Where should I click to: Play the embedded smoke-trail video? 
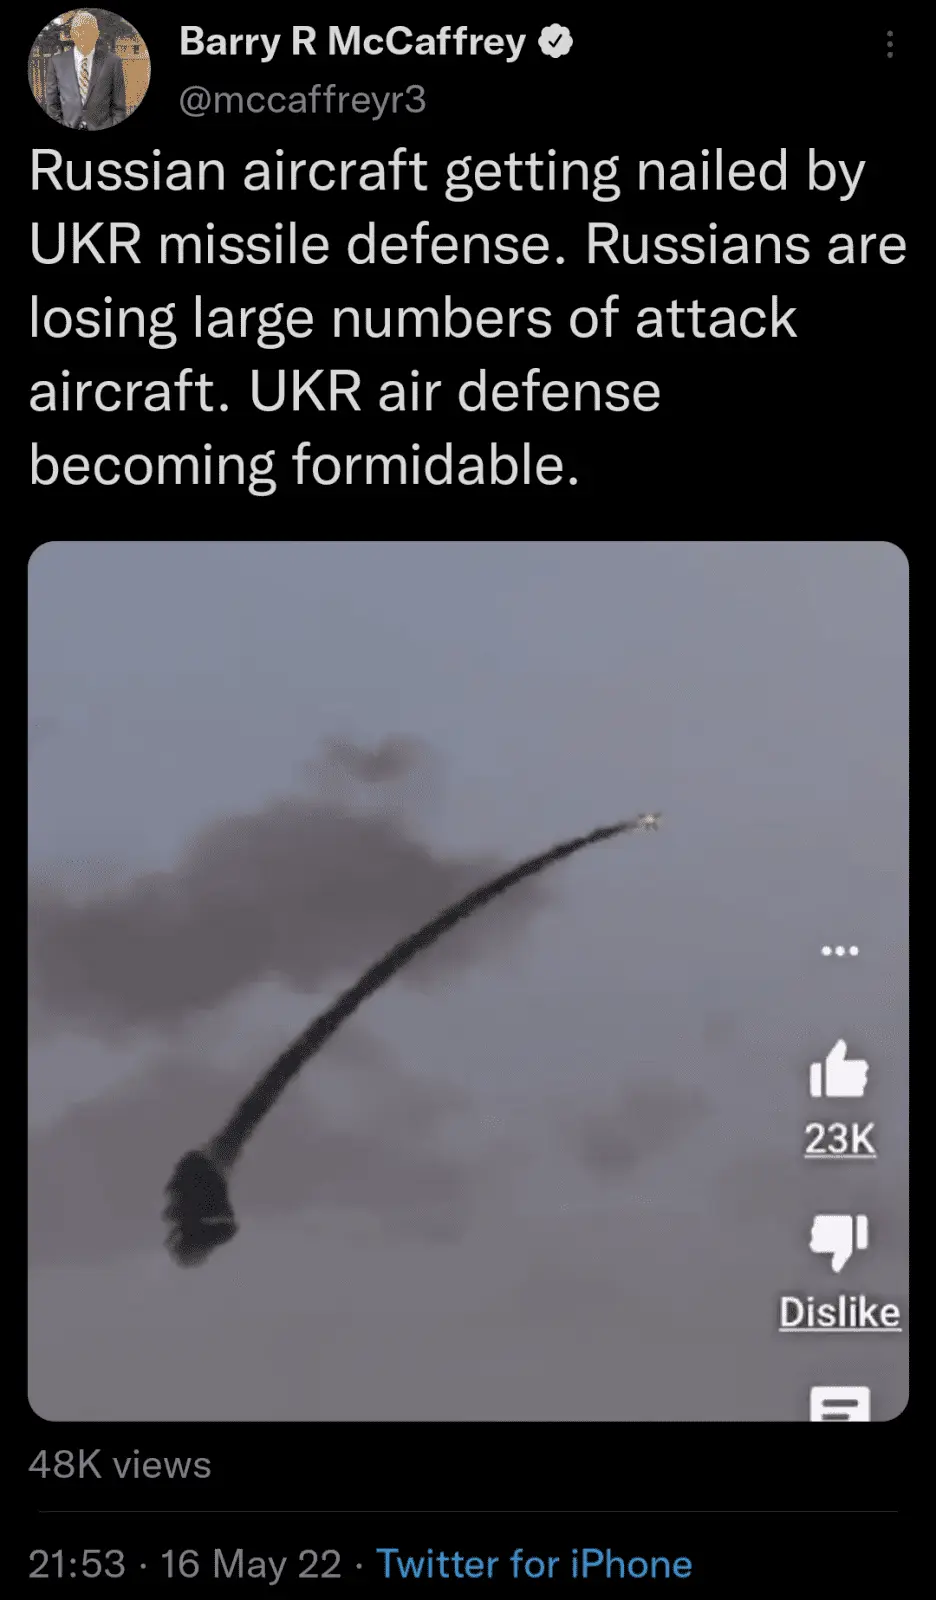tap(468, 981)
